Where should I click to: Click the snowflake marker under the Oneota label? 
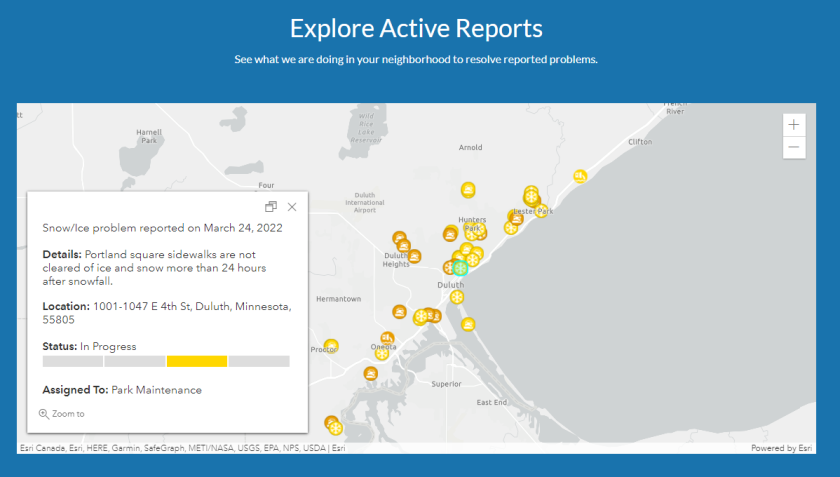382,354
